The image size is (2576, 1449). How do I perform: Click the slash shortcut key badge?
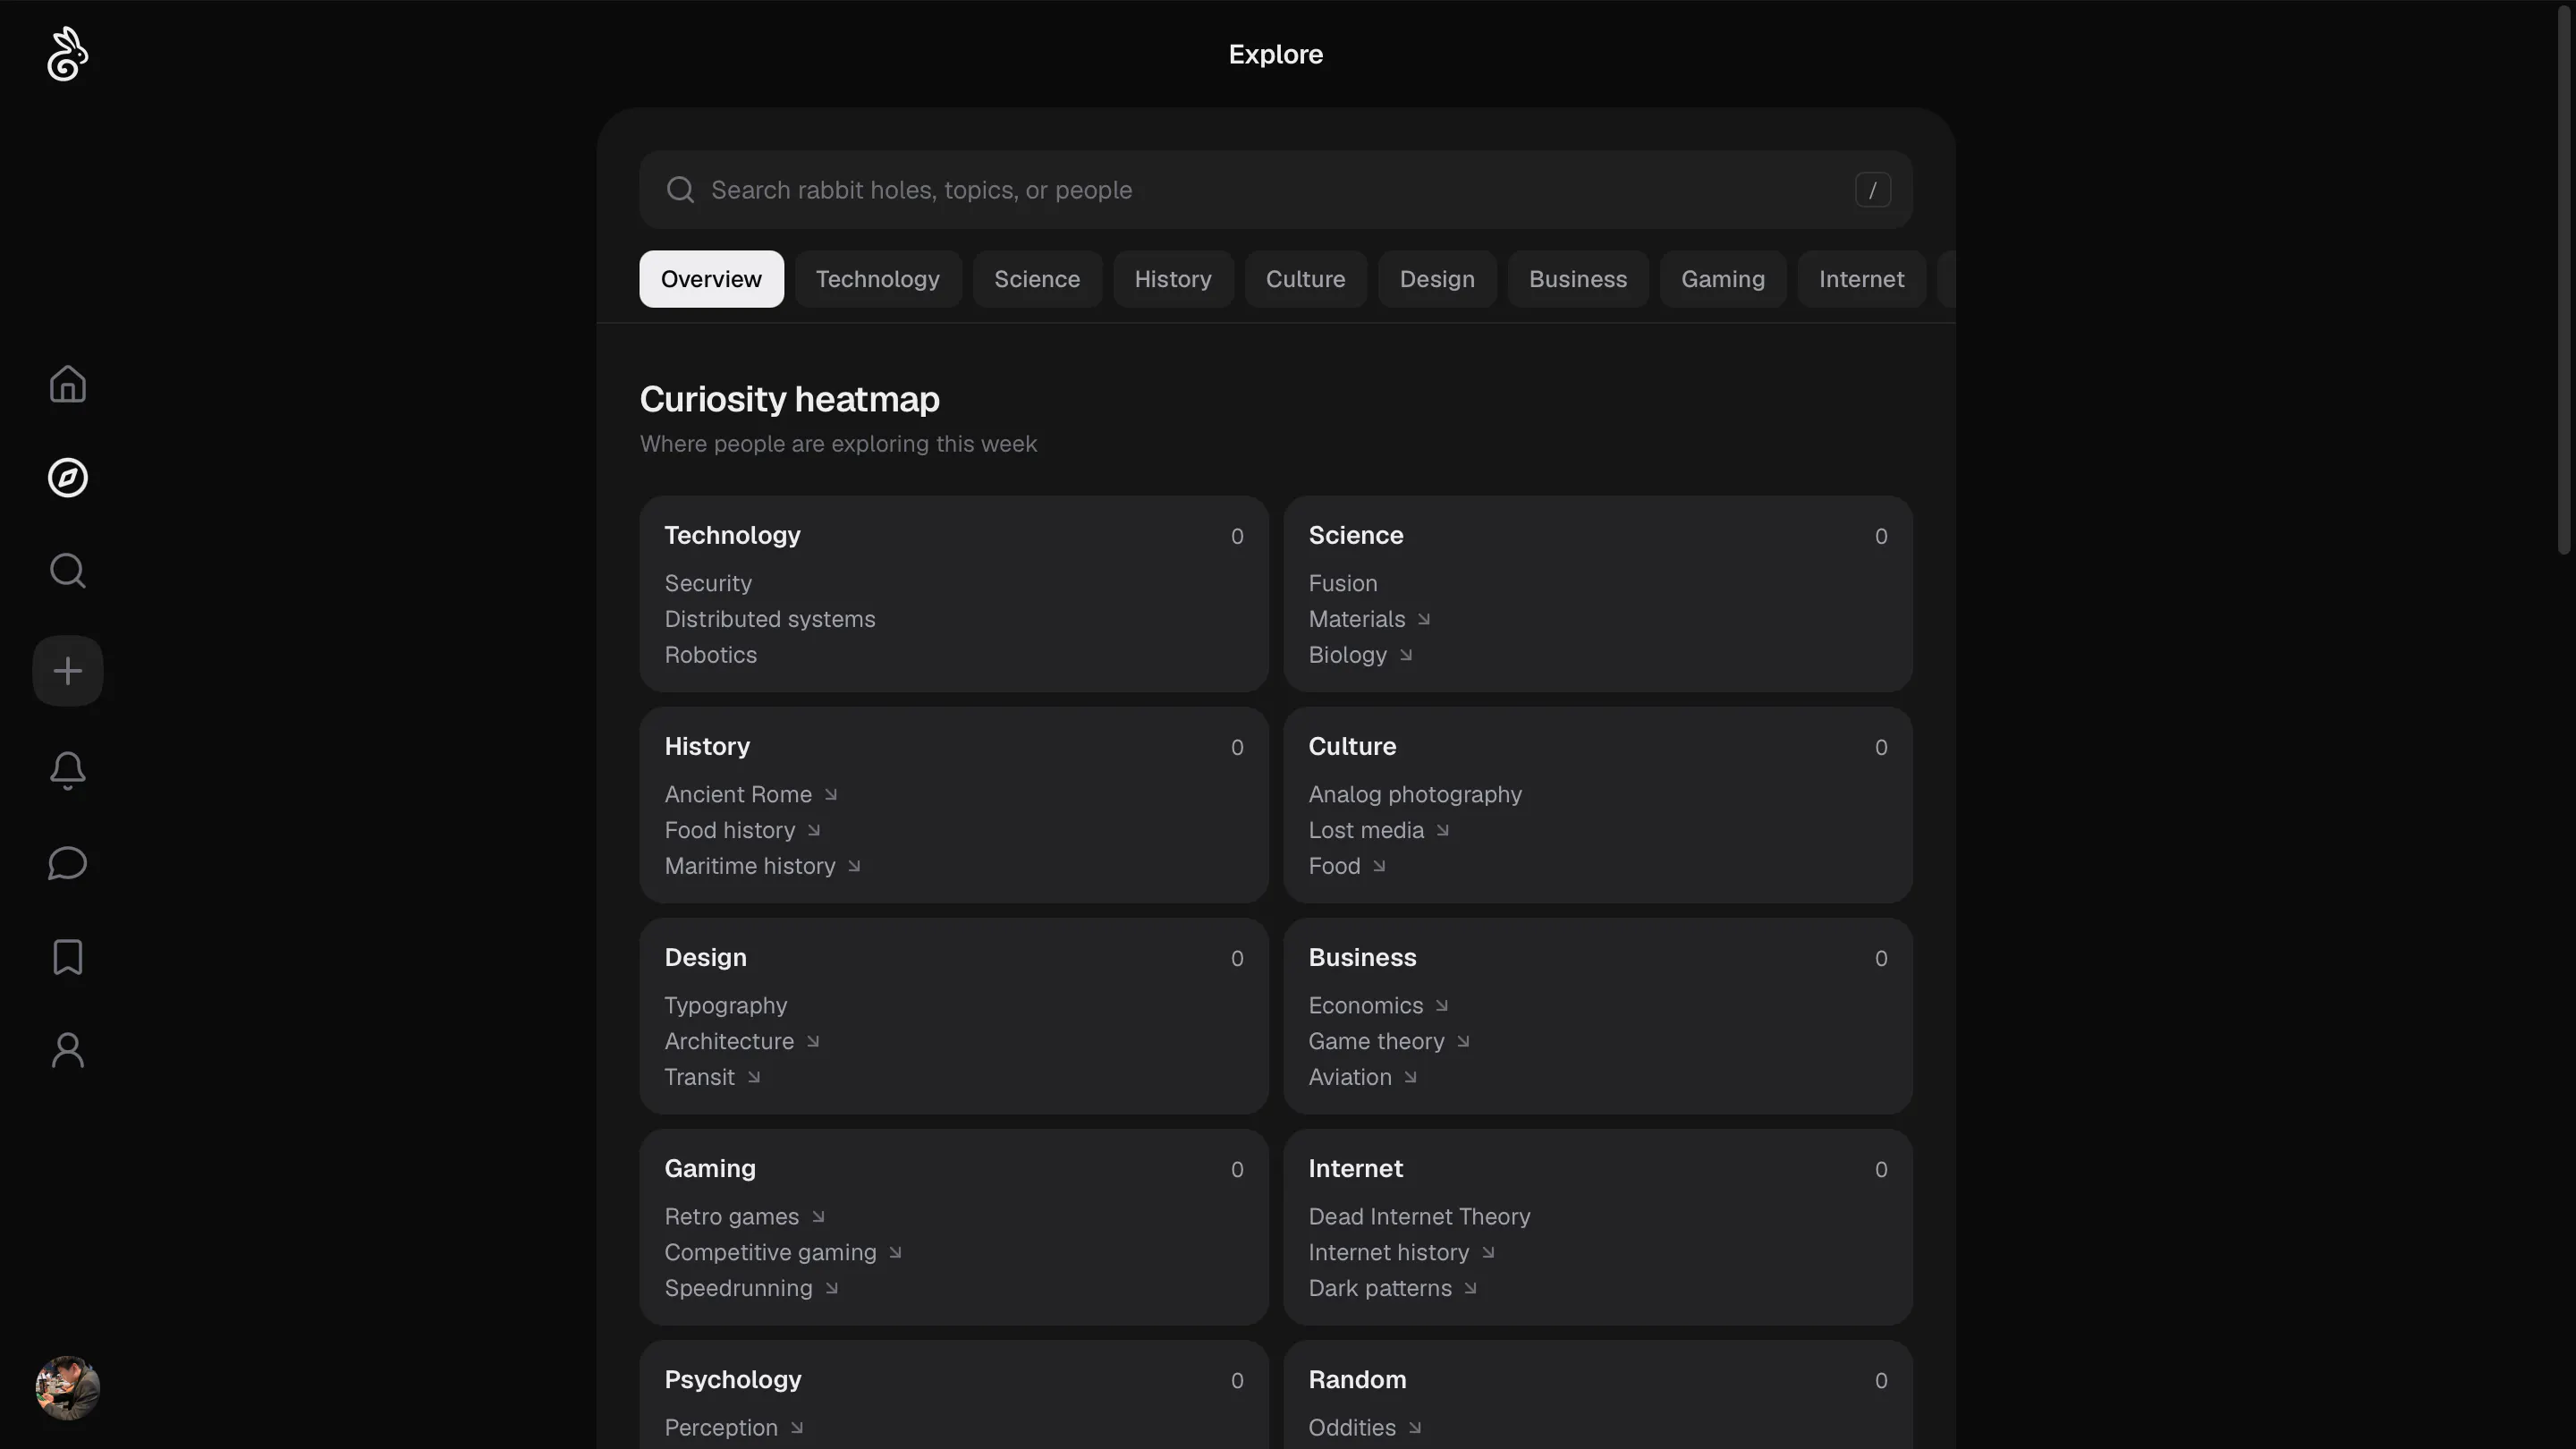1872,190
